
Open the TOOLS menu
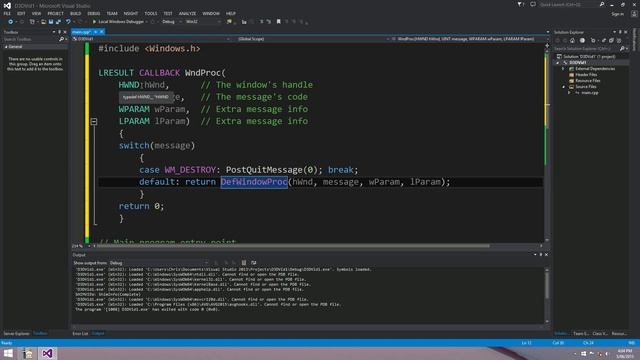(151, 13)
